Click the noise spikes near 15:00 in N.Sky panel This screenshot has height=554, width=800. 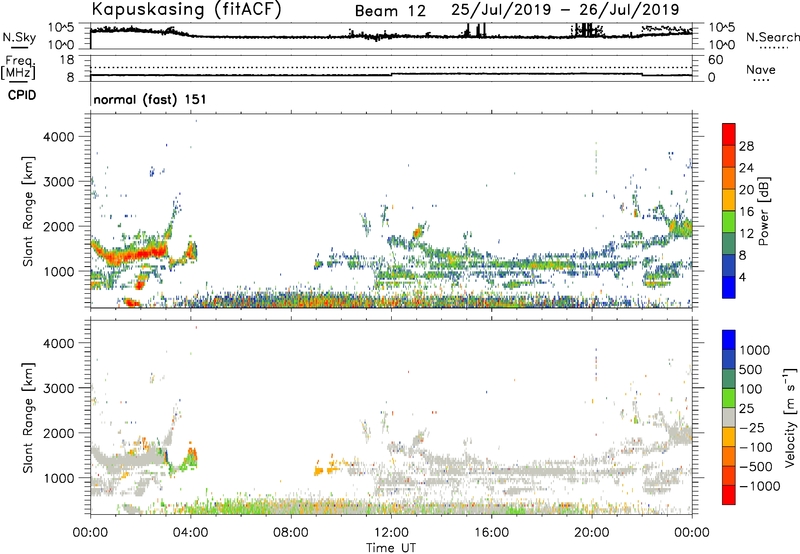coord(476,30)
